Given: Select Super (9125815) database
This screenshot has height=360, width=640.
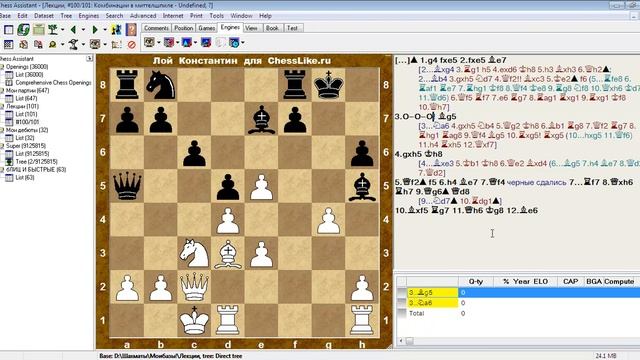Looking at the screenshot, I should coord(26,146).
